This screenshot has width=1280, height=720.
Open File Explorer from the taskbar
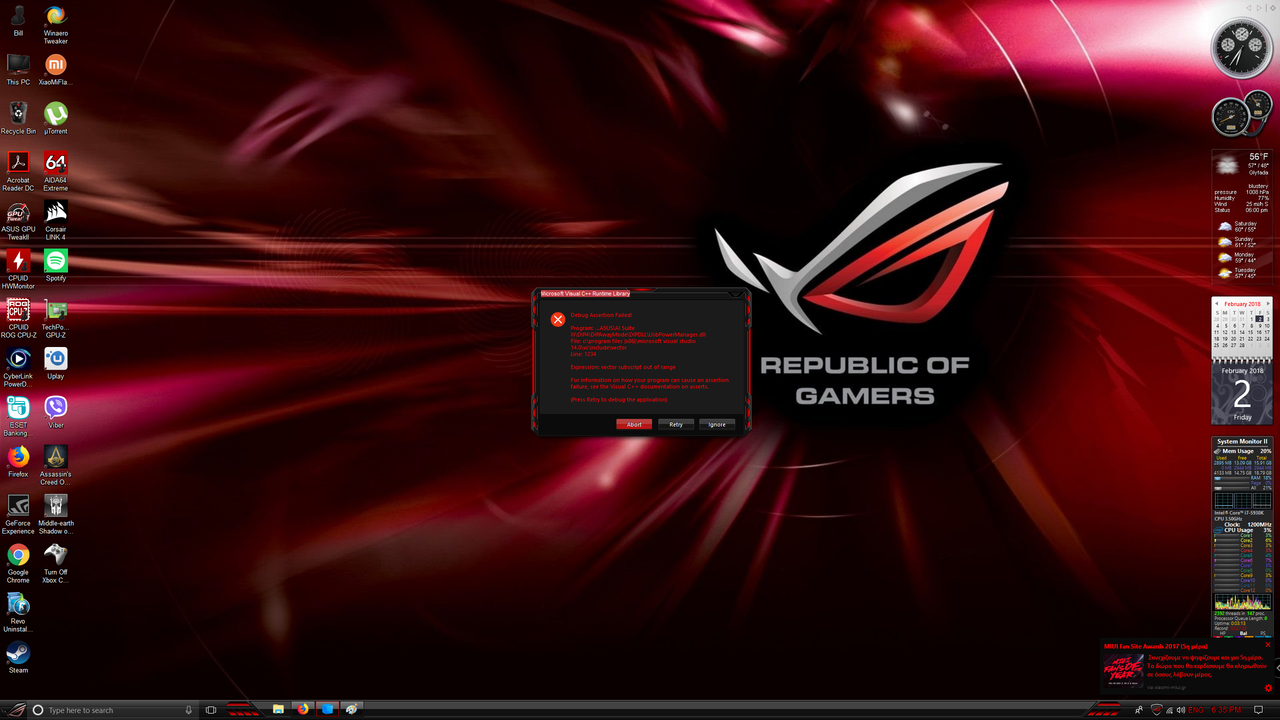point(279,709)
